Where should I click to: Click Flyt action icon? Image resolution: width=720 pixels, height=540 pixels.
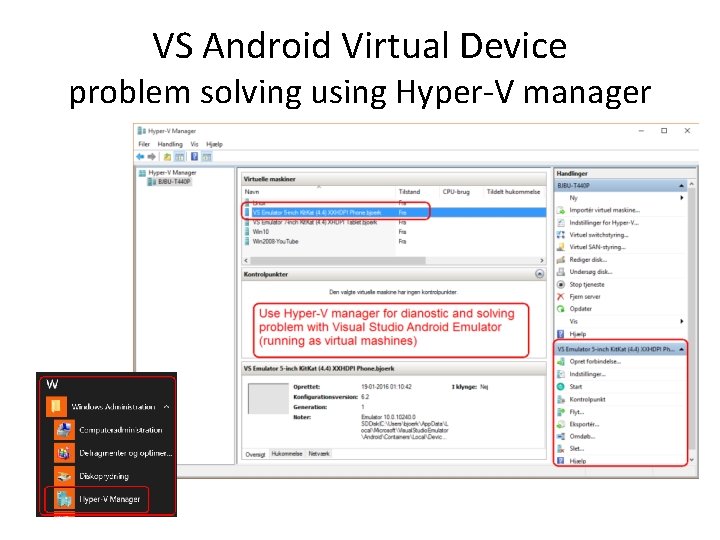pyautogui.click(x=561, y=412)
